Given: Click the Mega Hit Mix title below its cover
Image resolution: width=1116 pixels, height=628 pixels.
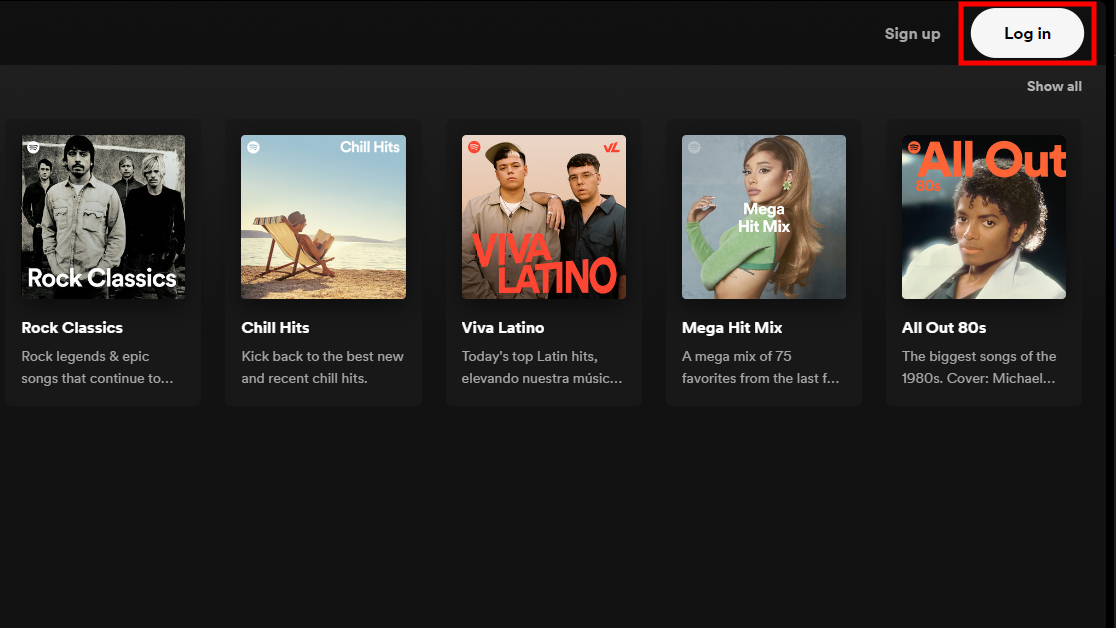Looking at the screenshot, I should (x=732, y=328).
